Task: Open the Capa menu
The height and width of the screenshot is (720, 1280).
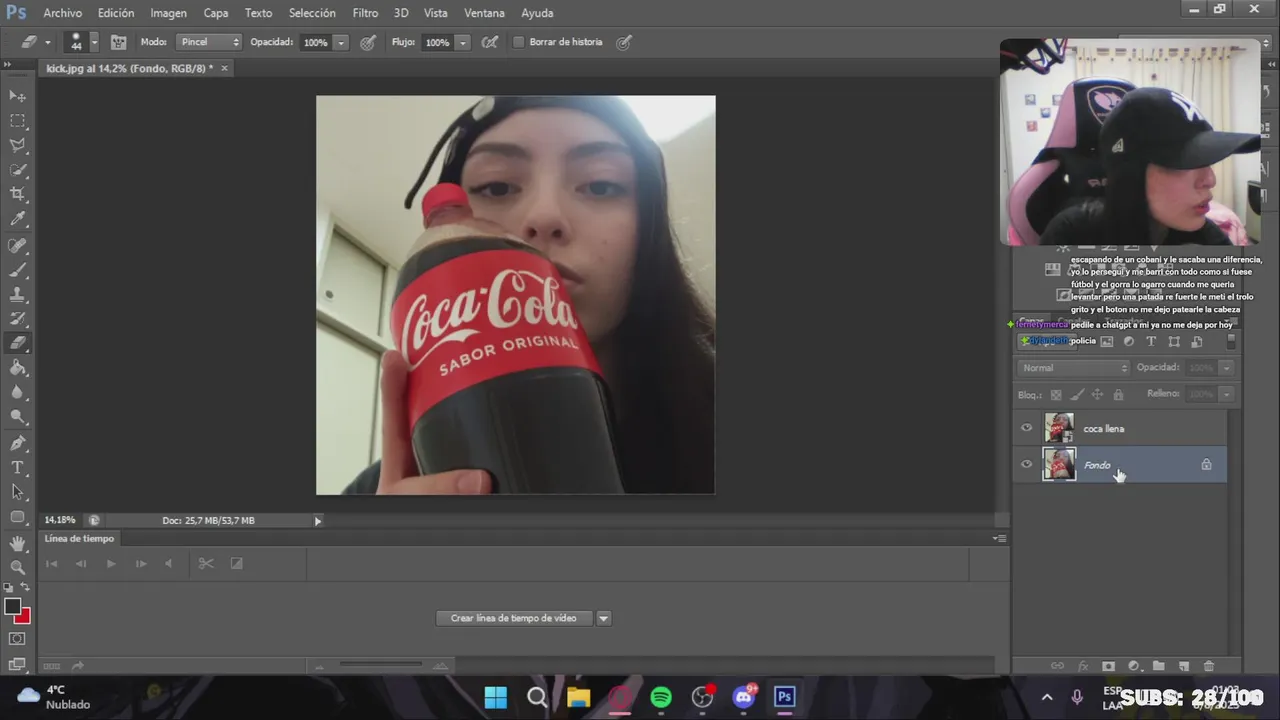Action: [x=216, y=13]
